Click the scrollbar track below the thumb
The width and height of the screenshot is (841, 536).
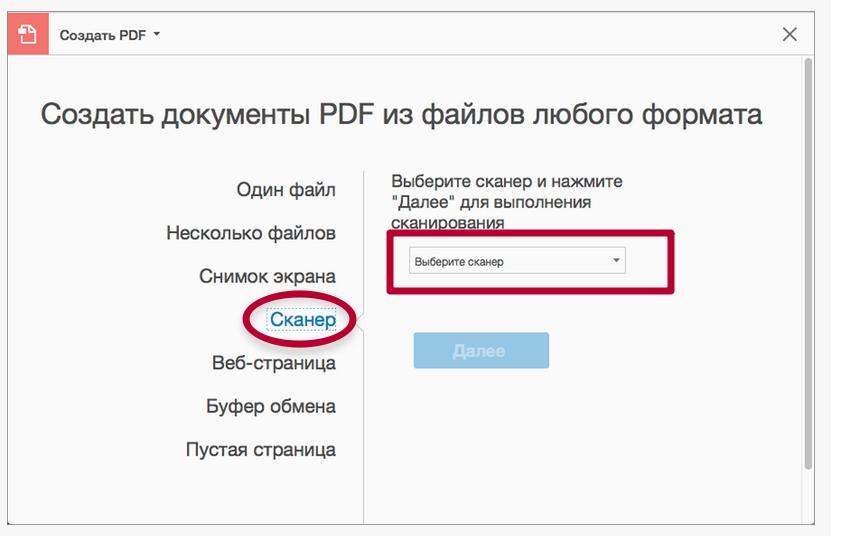(808, 496)
